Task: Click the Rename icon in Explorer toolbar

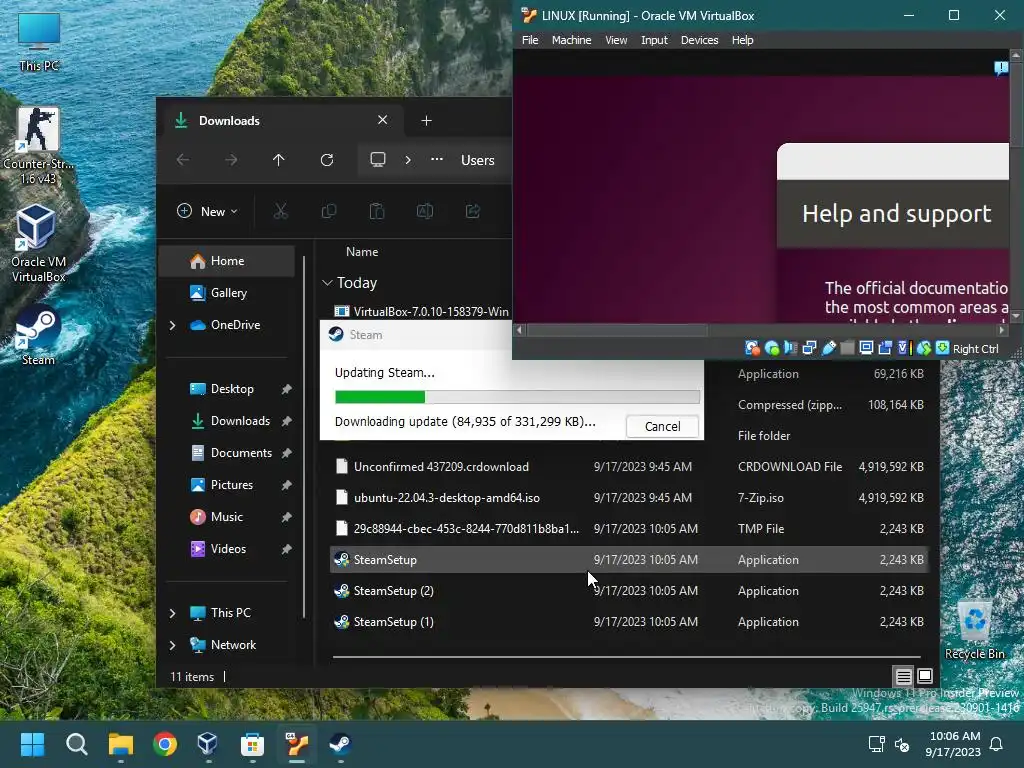Action: (x=424, y=211)
